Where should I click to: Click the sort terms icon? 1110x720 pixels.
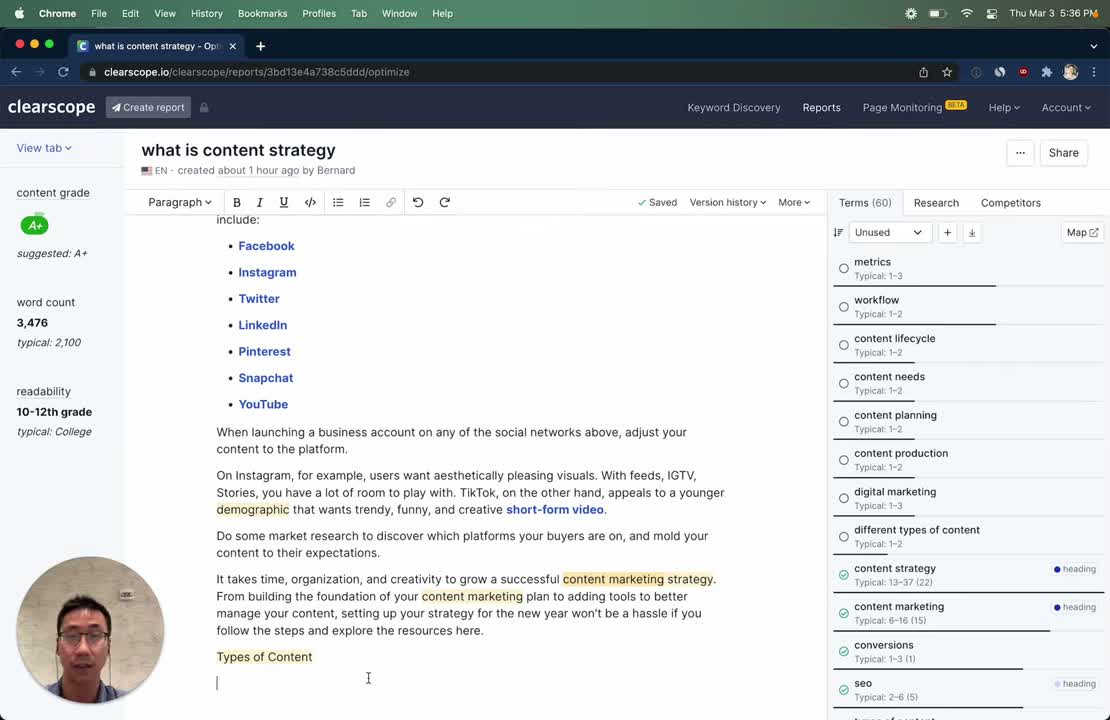839,232
